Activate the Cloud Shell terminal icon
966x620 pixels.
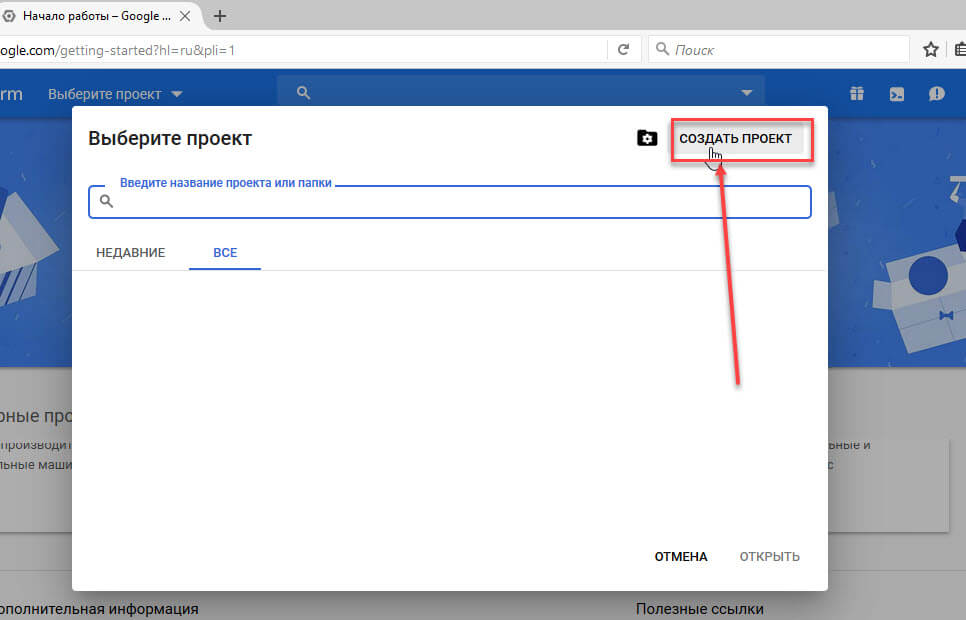[897, 94]
